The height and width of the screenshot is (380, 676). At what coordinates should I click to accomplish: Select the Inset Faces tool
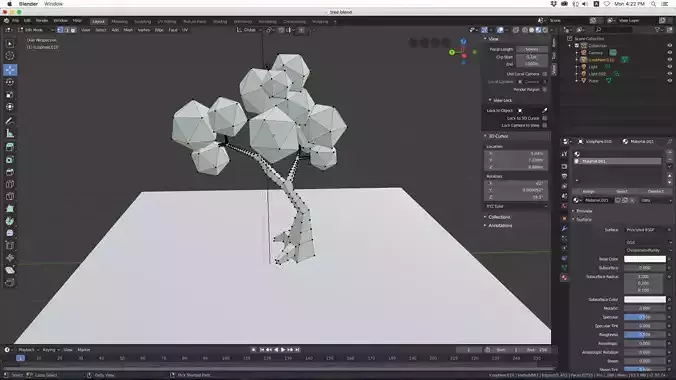[10, 160]
